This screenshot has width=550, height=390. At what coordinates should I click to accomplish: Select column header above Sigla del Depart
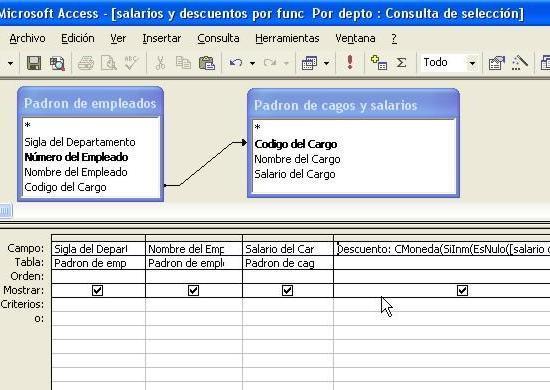pyautogui.click(x=98, y=238)
